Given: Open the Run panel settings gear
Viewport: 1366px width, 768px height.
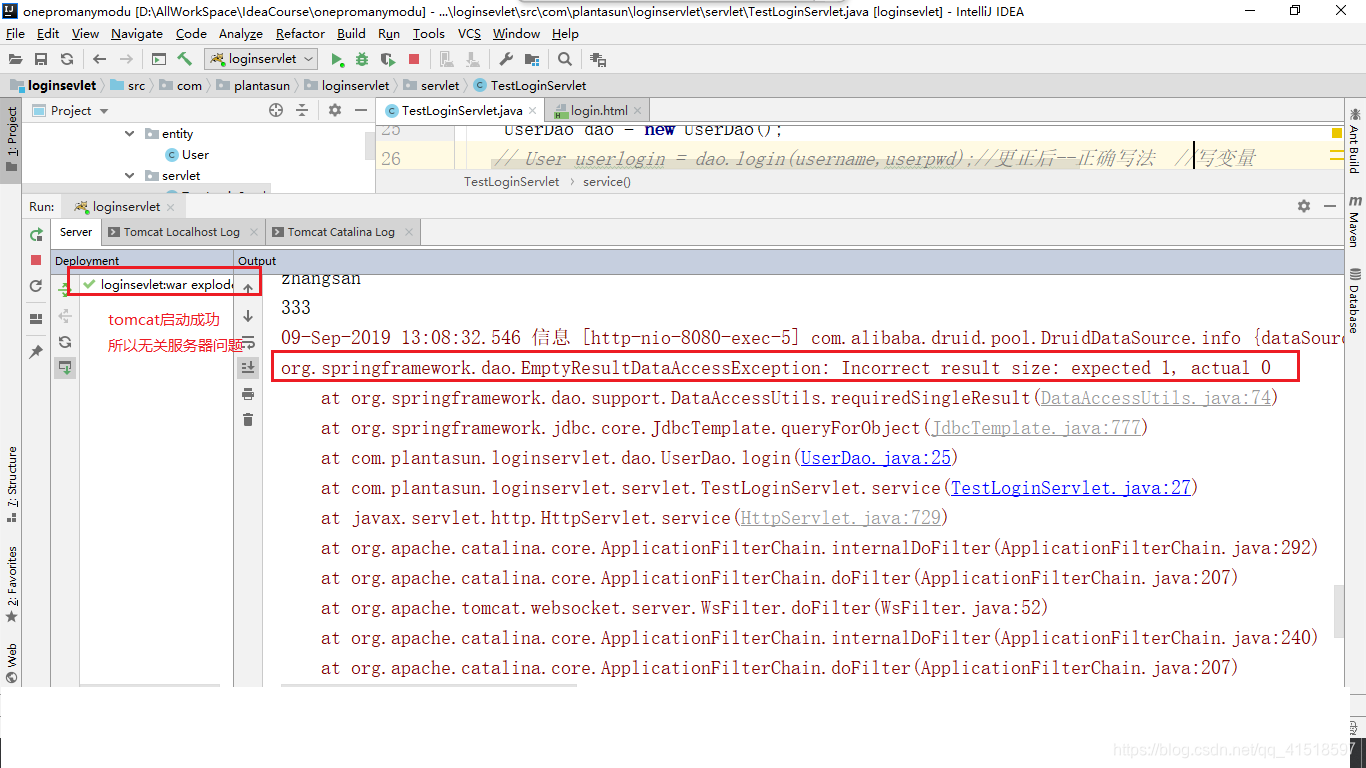Looking at the screenshot, I should tap(1304, 206).
